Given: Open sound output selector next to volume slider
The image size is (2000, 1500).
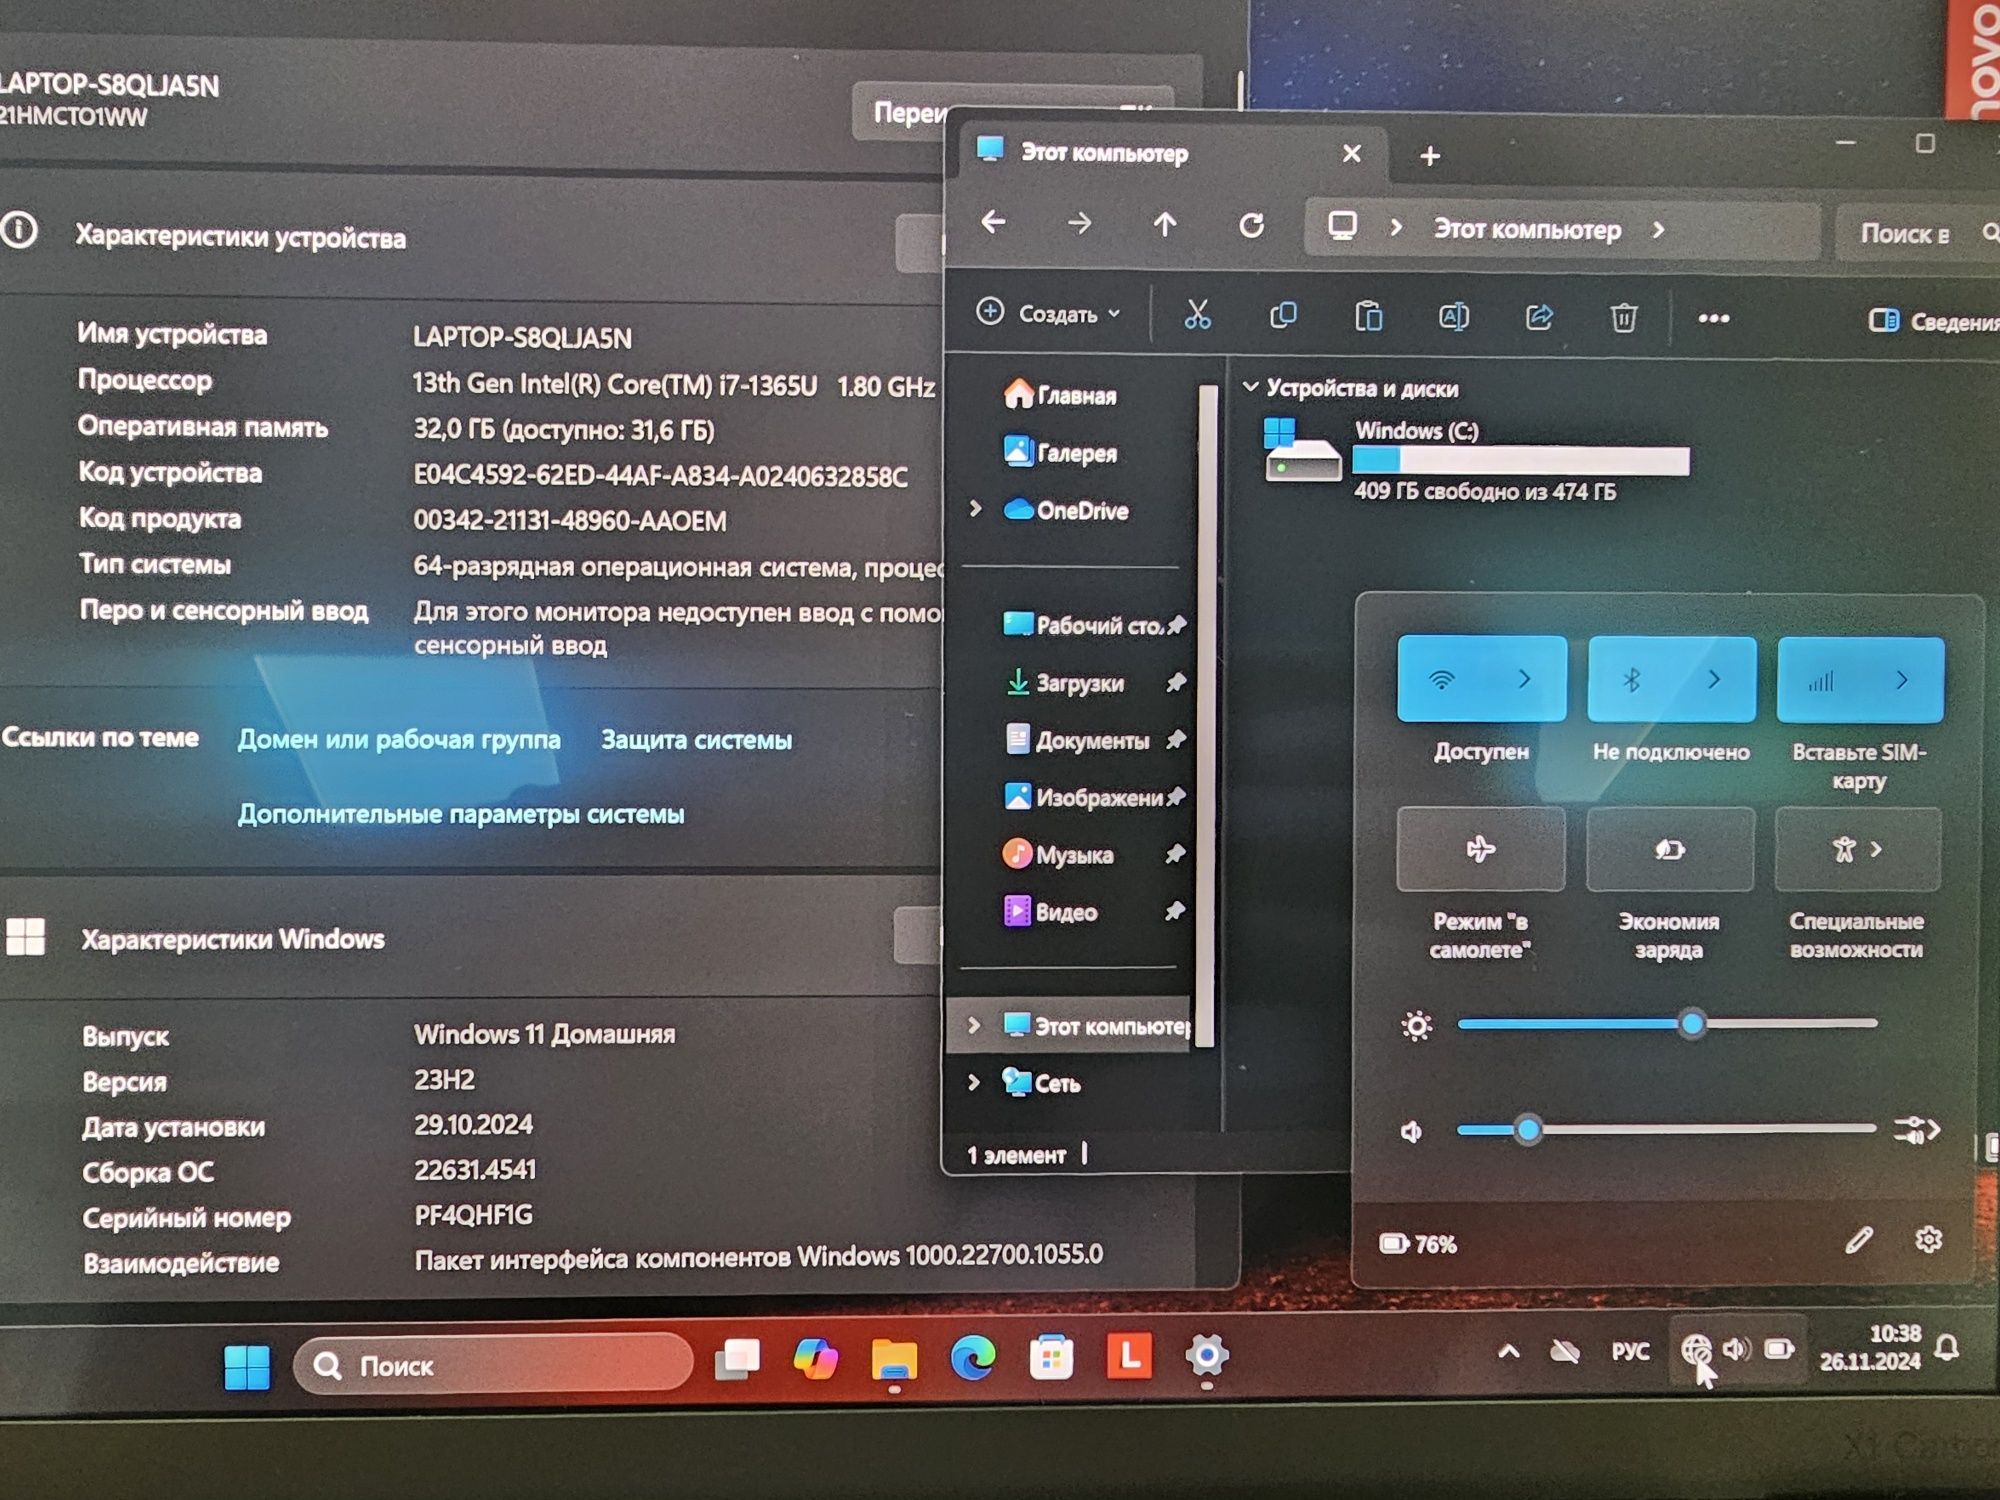Looking at the screenshot, I should (1917, 1130).
